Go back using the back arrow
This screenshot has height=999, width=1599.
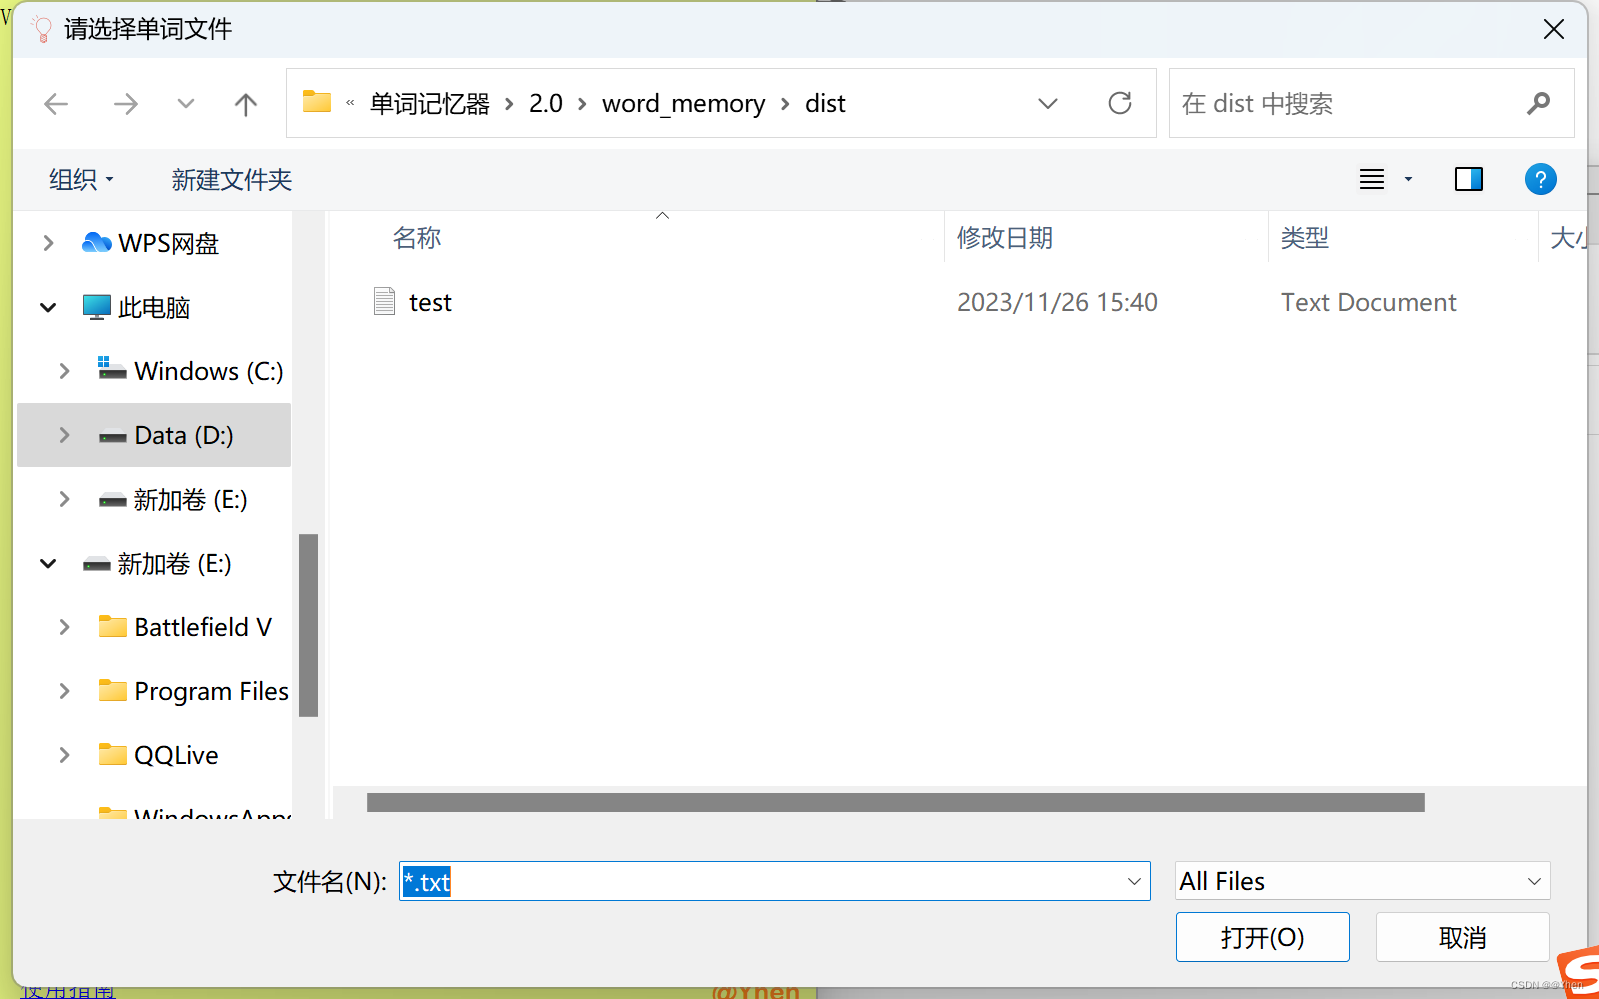point(56,104)
